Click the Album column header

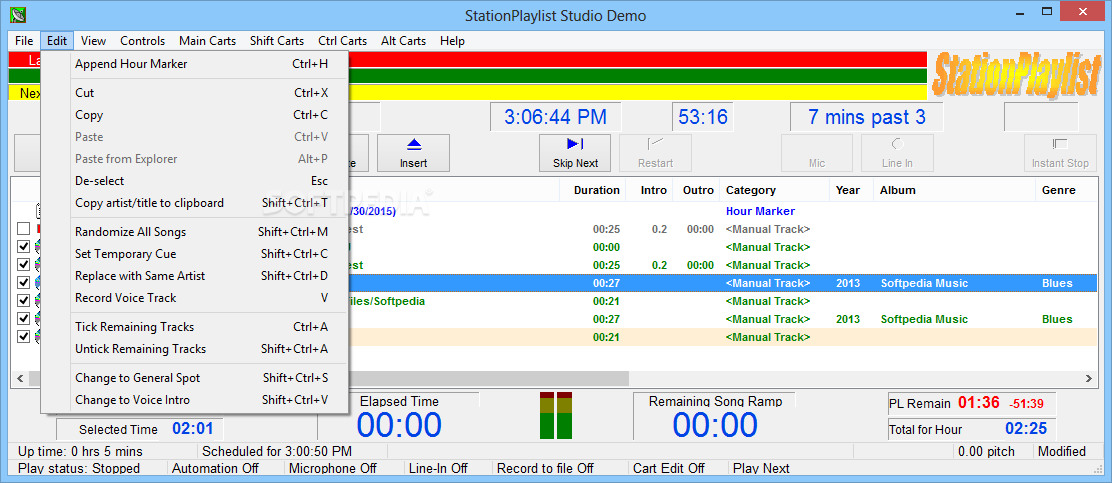955,190
